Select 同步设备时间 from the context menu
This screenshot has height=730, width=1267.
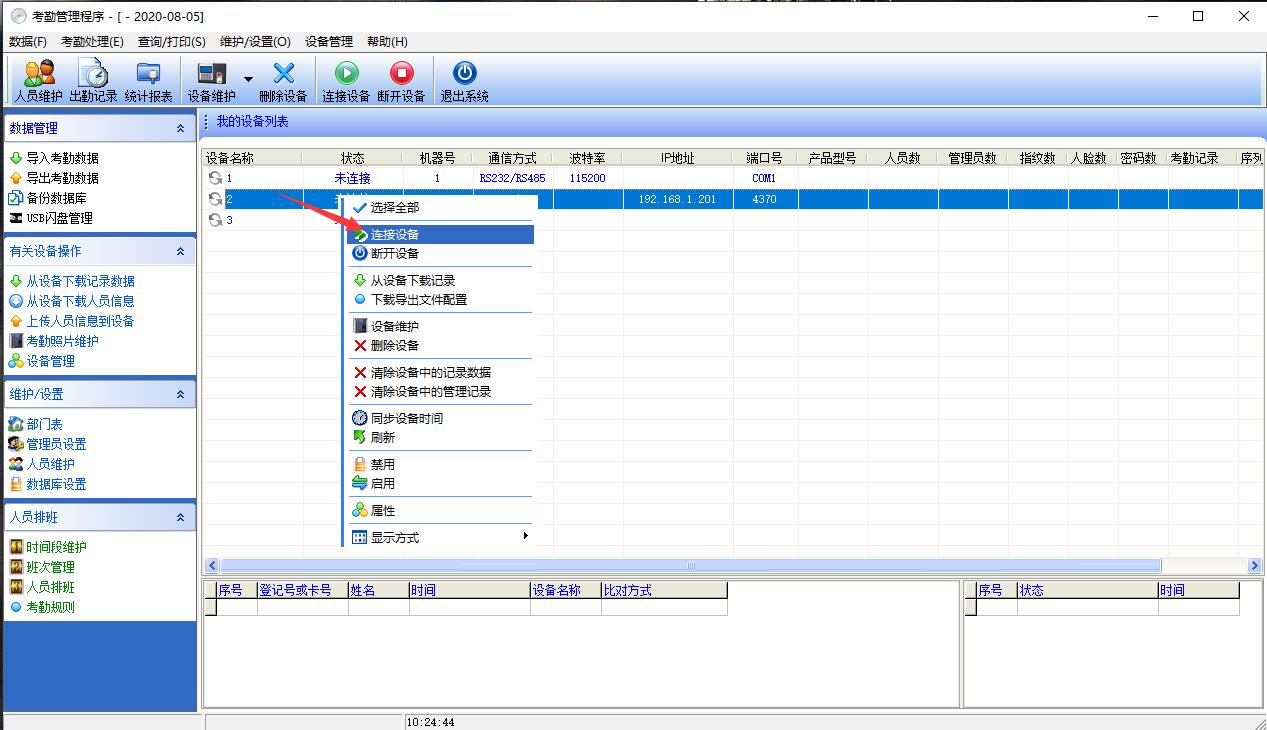tap(406, 419)
